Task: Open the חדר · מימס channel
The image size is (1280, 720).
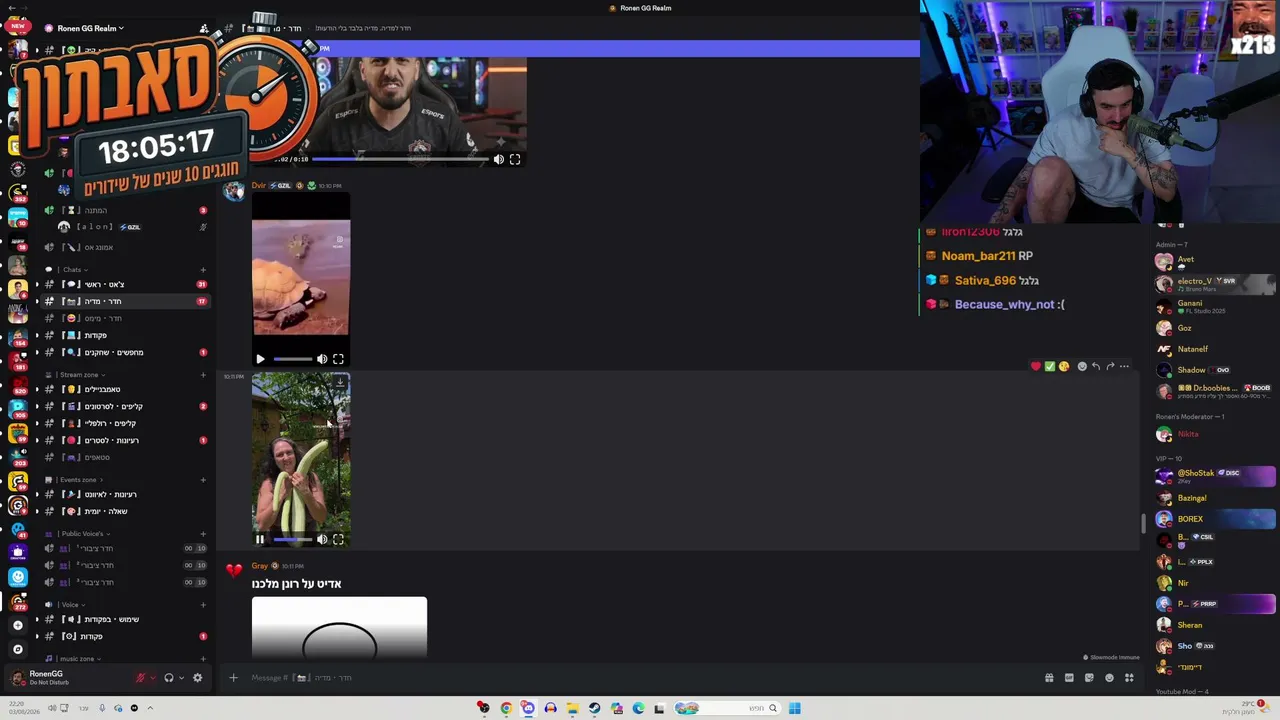Action: pos(127,318)
